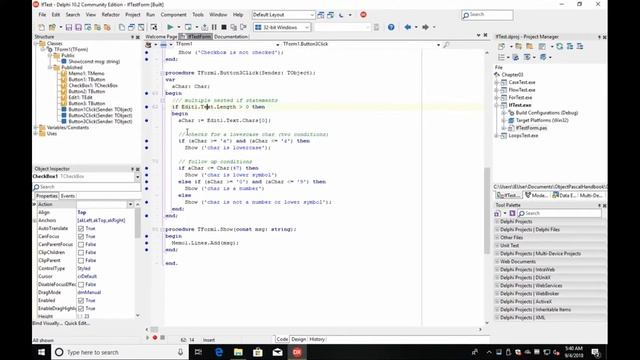Click the Save toolbar icon
640x360 pixels.
(x=69, y=27)
